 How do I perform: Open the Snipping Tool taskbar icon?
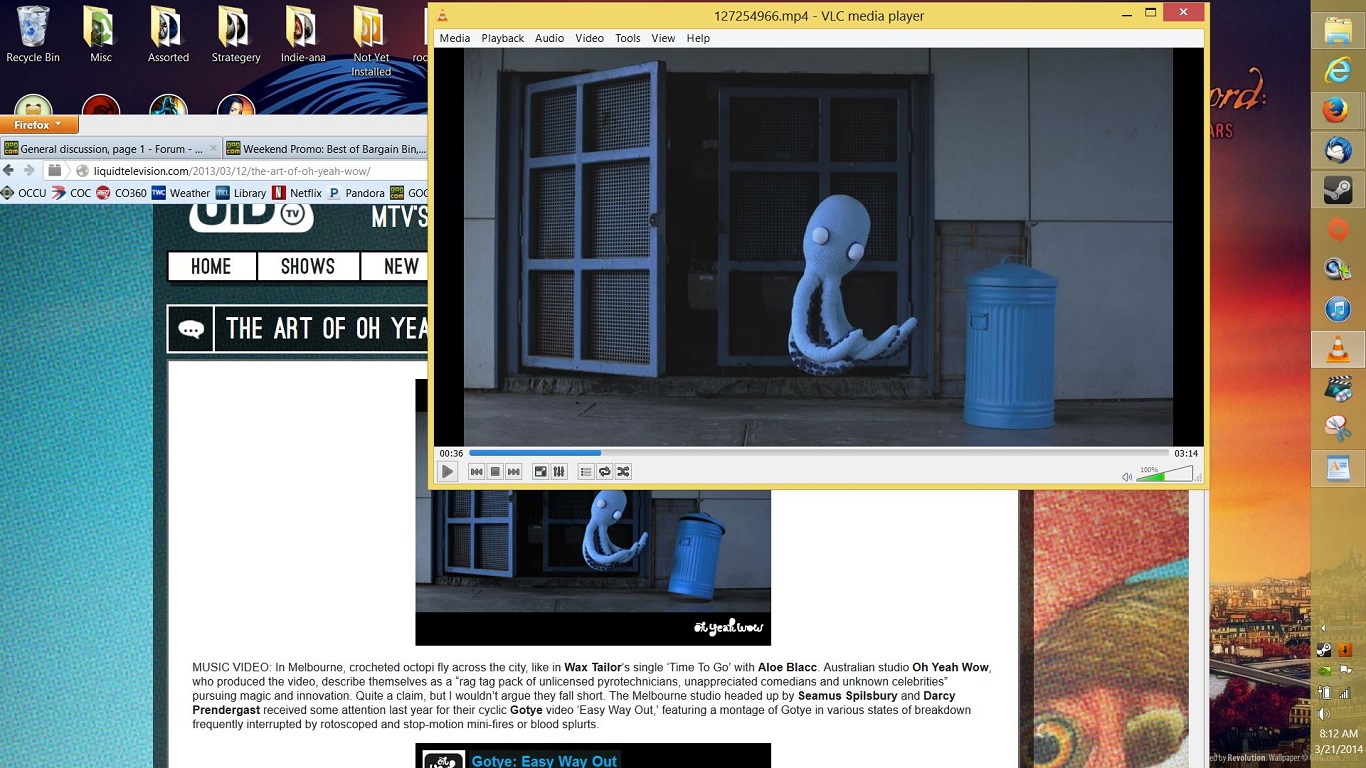(1338, 428)
